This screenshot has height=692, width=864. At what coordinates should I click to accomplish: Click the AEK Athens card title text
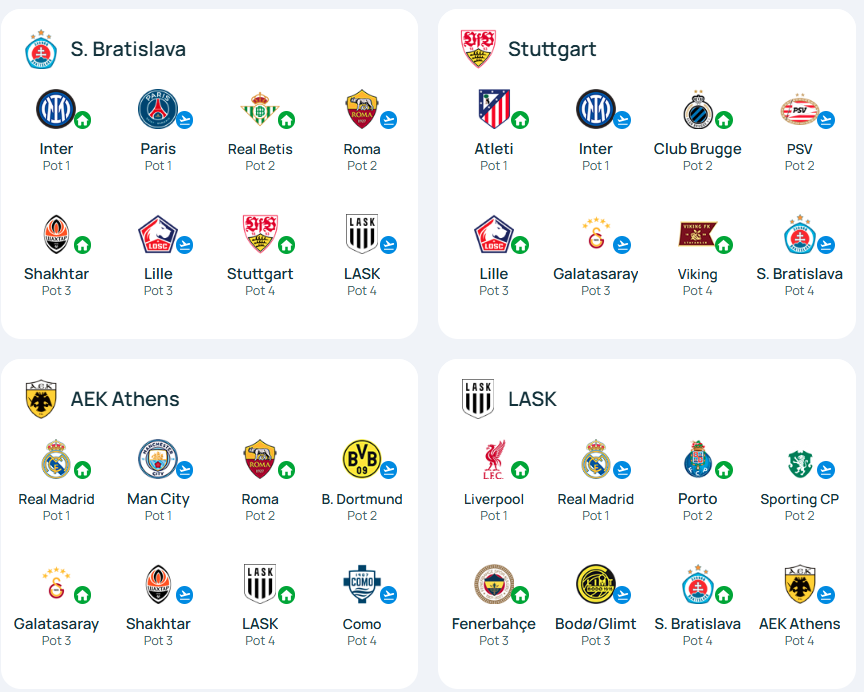tap(125, 399)
